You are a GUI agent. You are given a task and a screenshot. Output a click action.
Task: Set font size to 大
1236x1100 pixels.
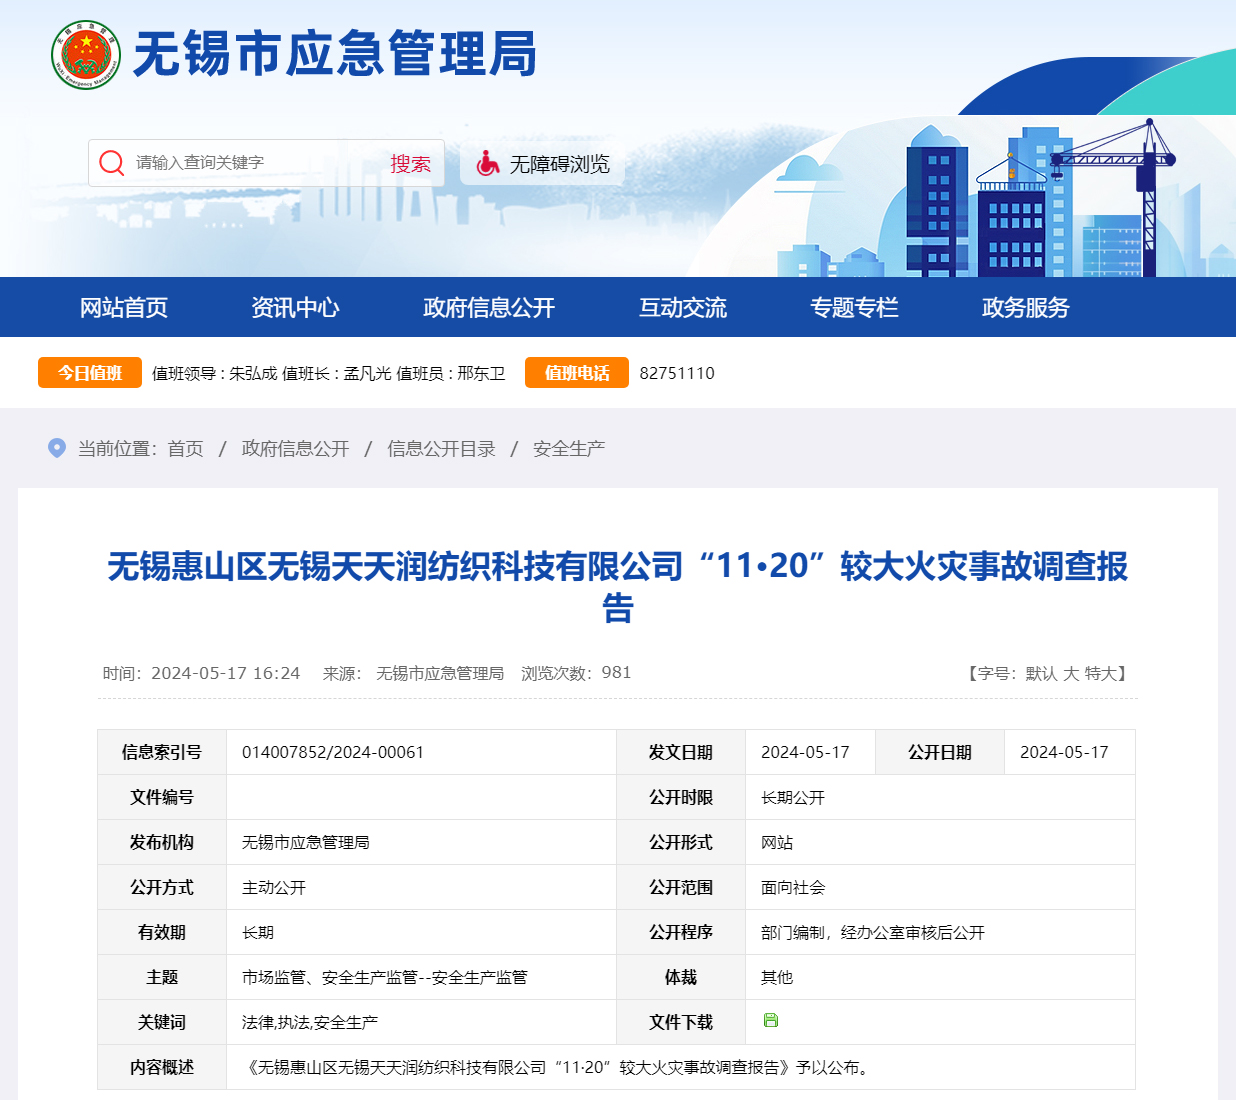1071,674
